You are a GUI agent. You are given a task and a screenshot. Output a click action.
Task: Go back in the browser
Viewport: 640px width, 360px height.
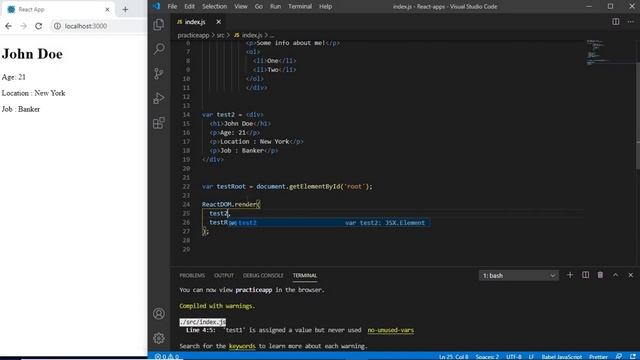(9, 26)
